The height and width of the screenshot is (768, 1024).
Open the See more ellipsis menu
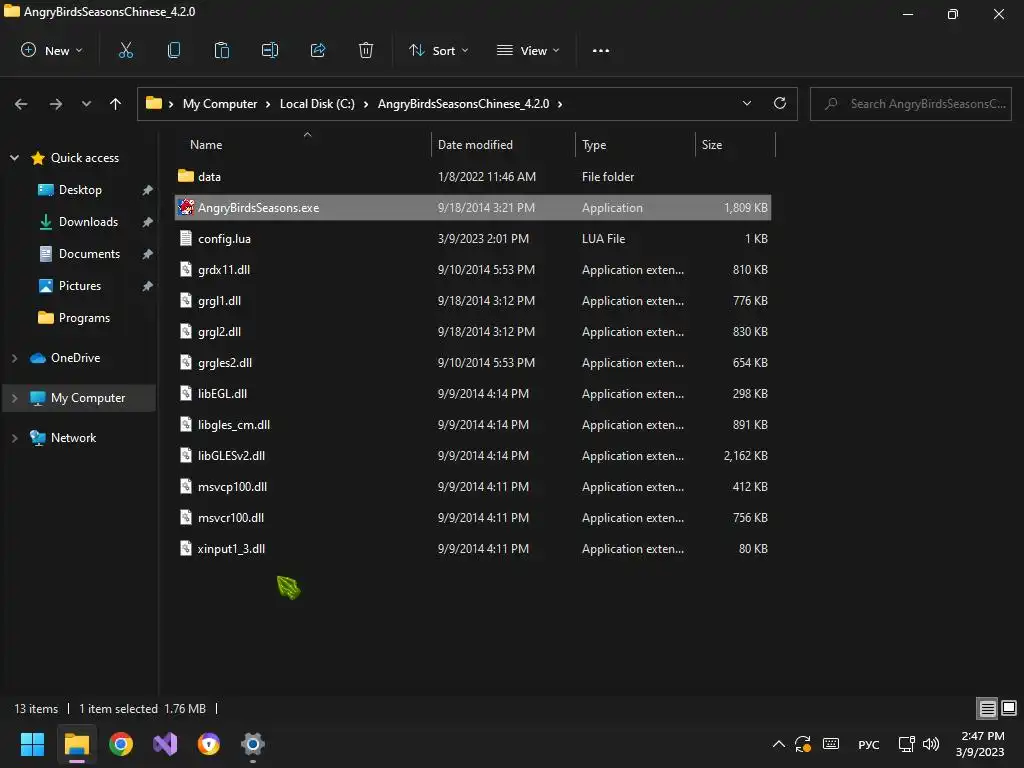[x=601, y=50]
